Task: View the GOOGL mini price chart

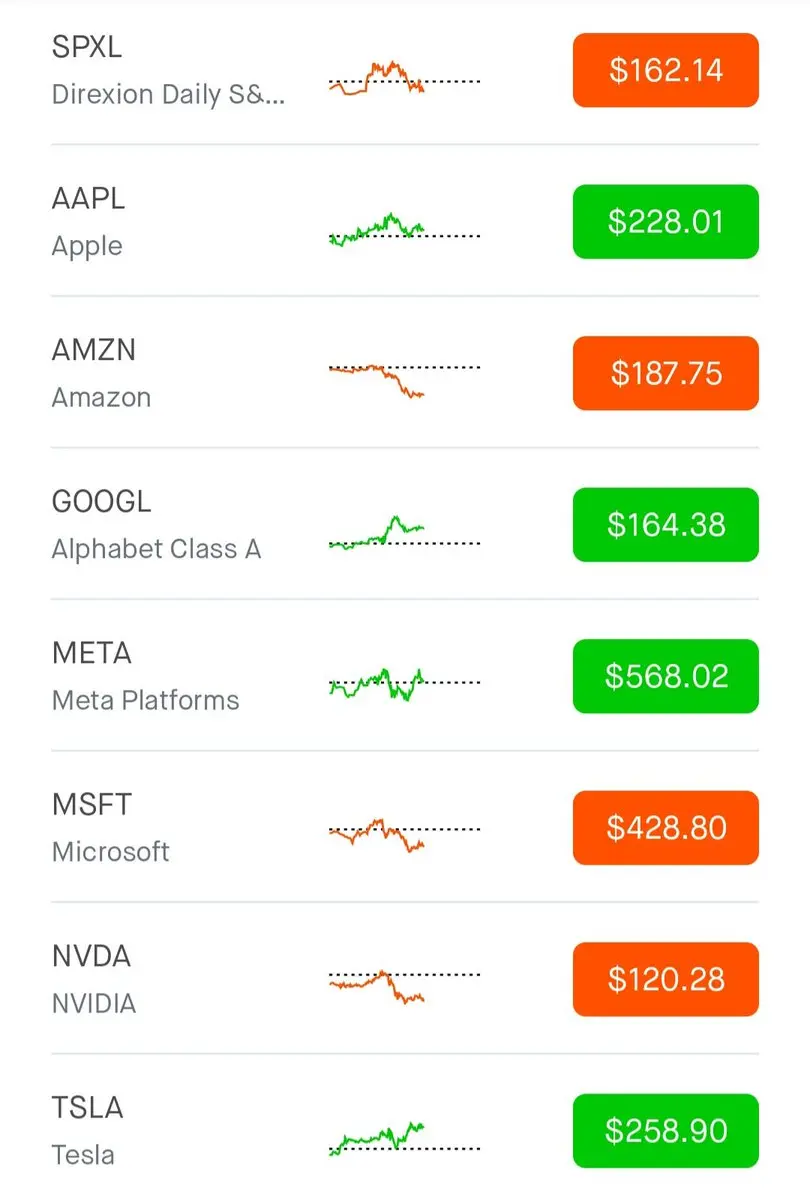Action: coord(404,532)
